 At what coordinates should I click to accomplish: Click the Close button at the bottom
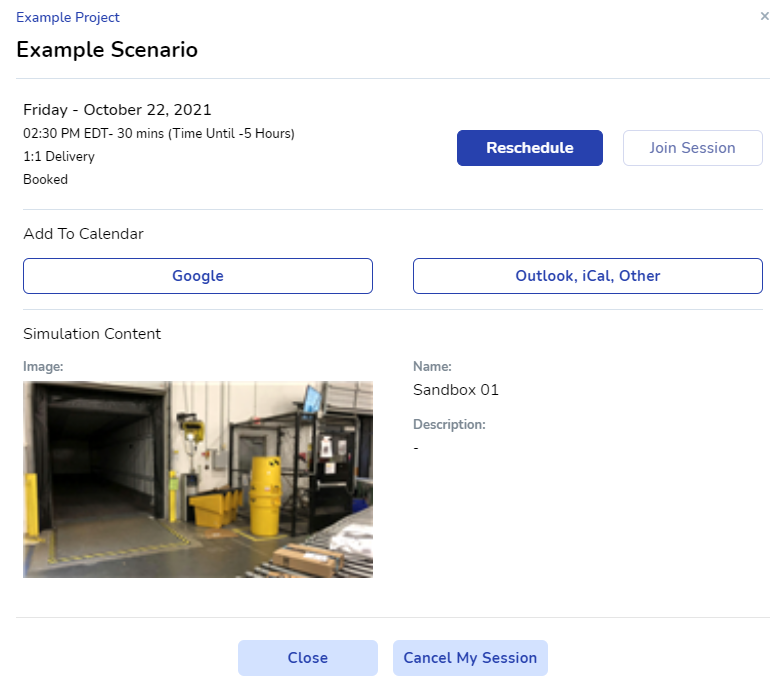pos(307,658)
